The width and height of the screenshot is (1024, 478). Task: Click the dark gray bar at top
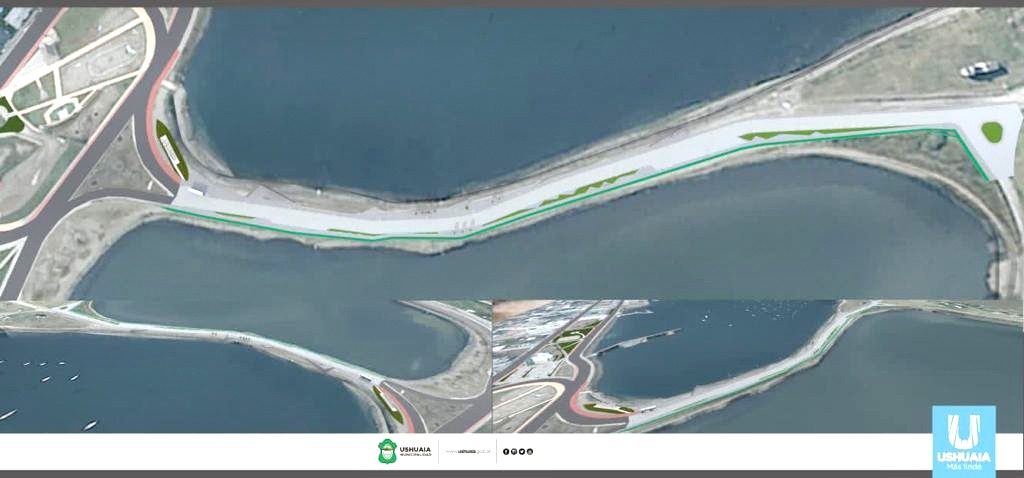pos(512,3)
